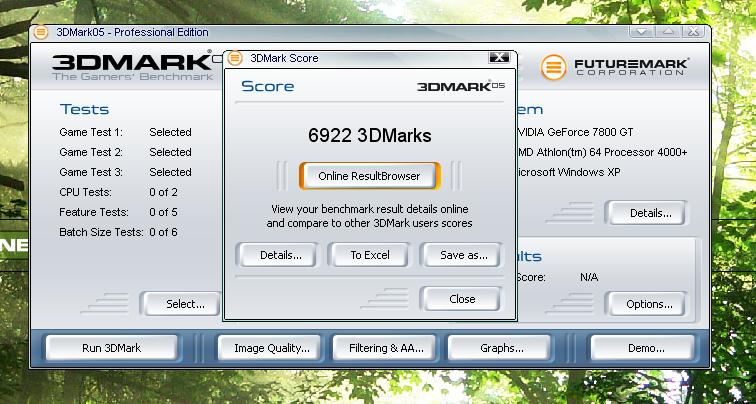The height and width of the screenshot is (404, 756).
Task: Click the orange icon in the 3DMark Score dialog title bar
Action: click(235, 58)
